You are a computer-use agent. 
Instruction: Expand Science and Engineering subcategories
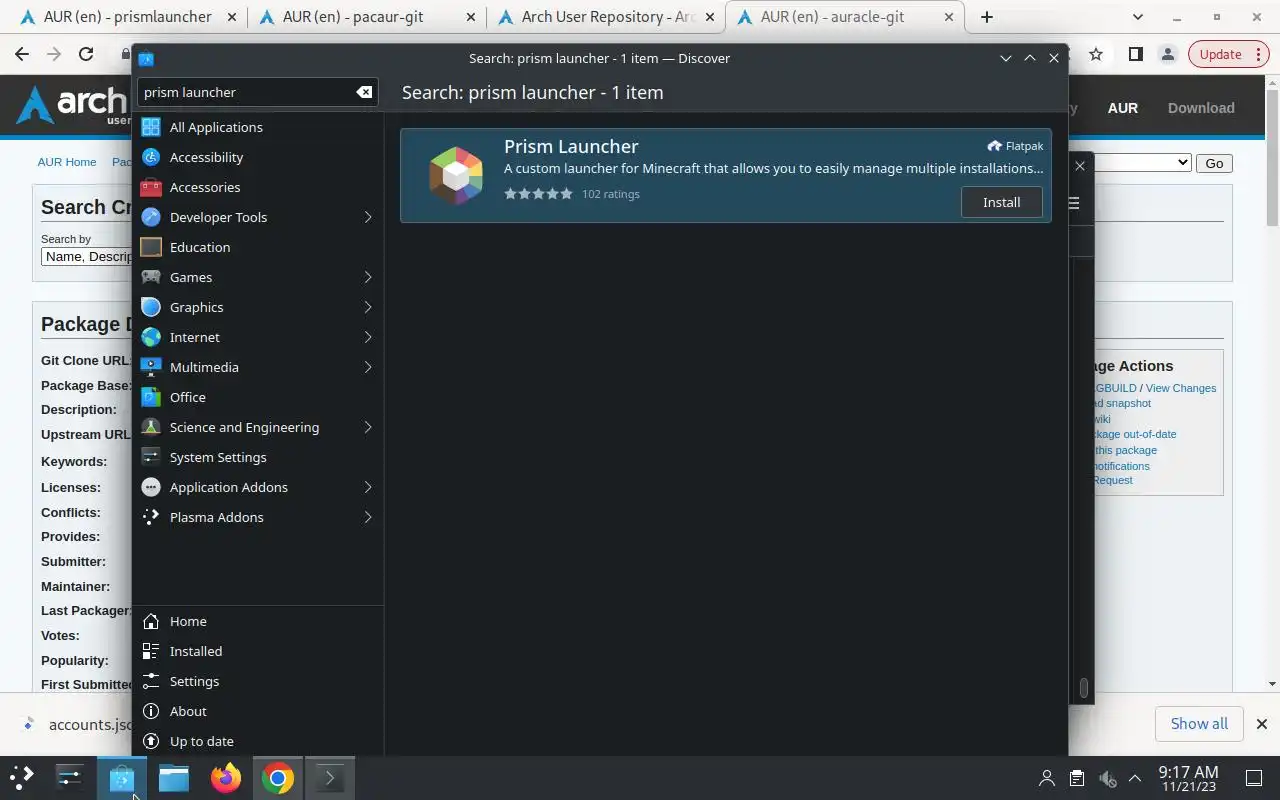click(368, 427)
